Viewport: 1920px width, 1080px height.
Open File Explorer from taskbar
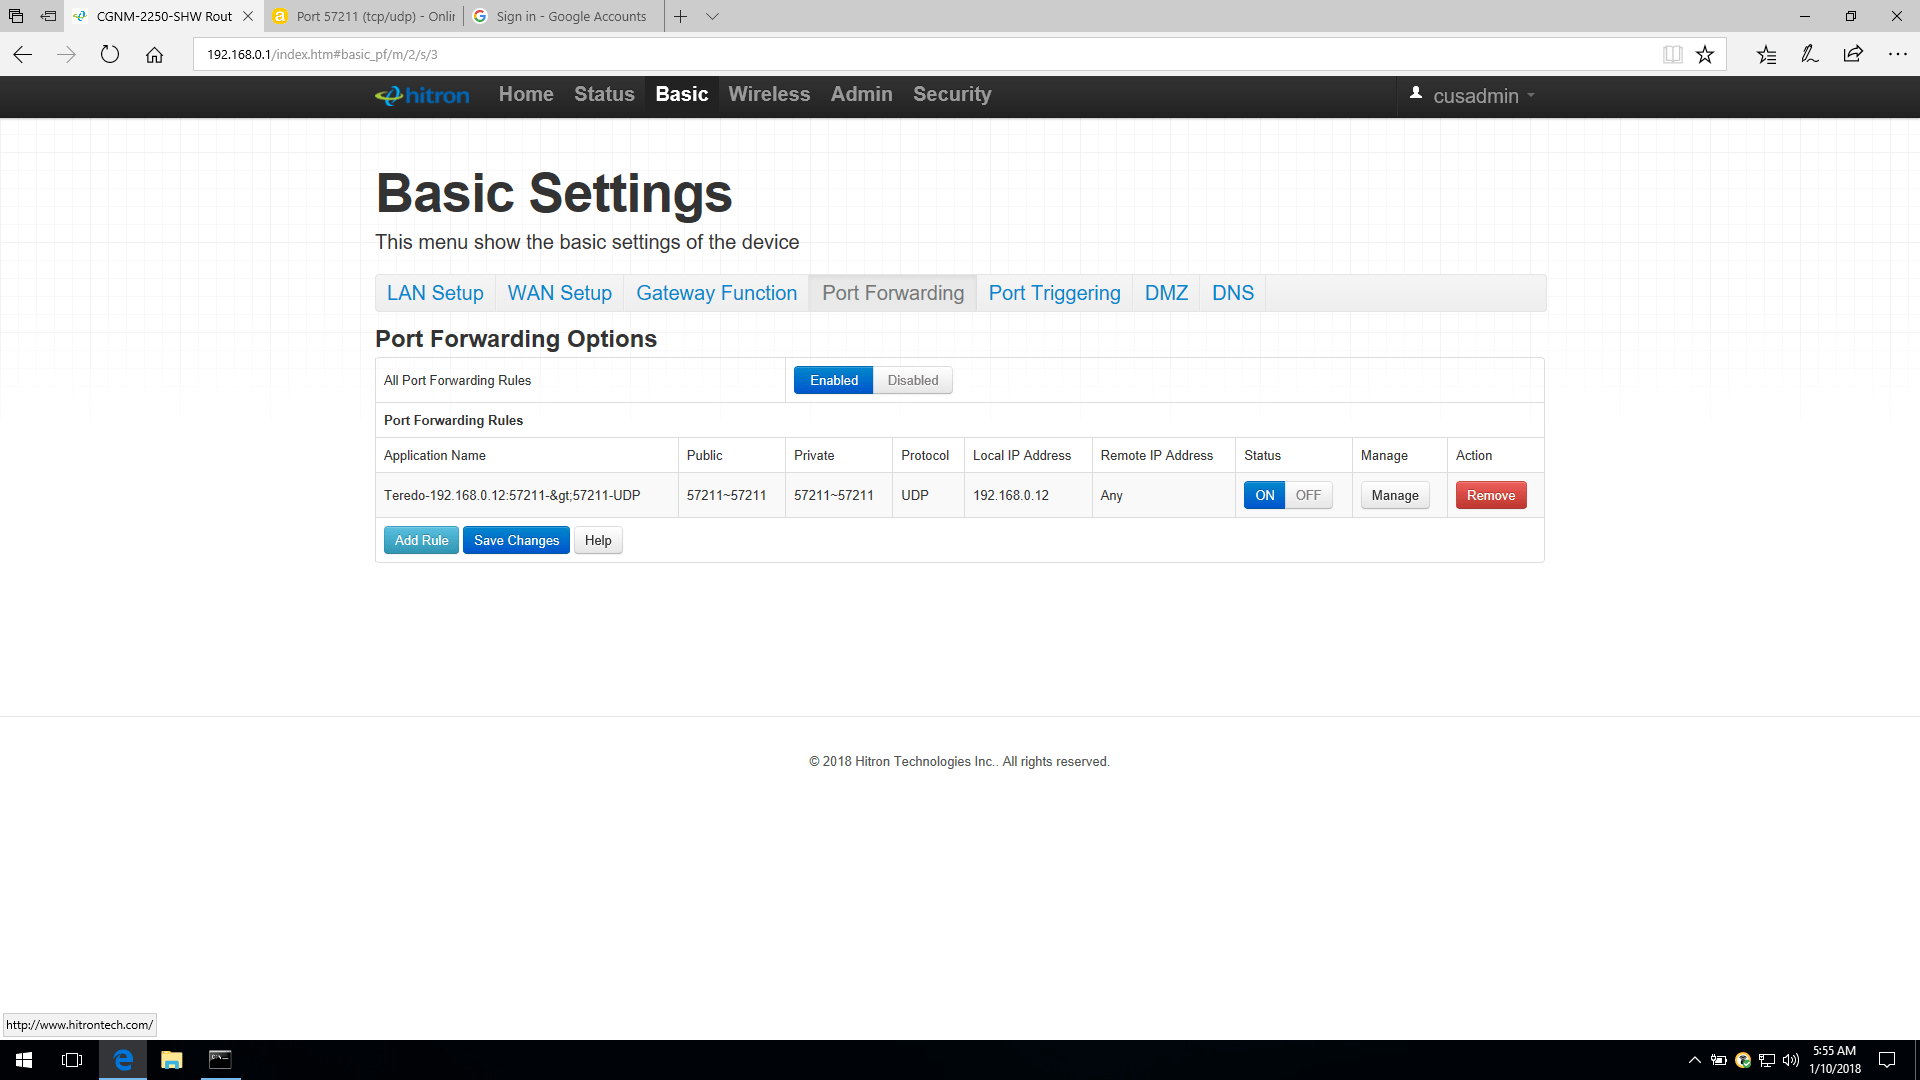coord(172,1060)
